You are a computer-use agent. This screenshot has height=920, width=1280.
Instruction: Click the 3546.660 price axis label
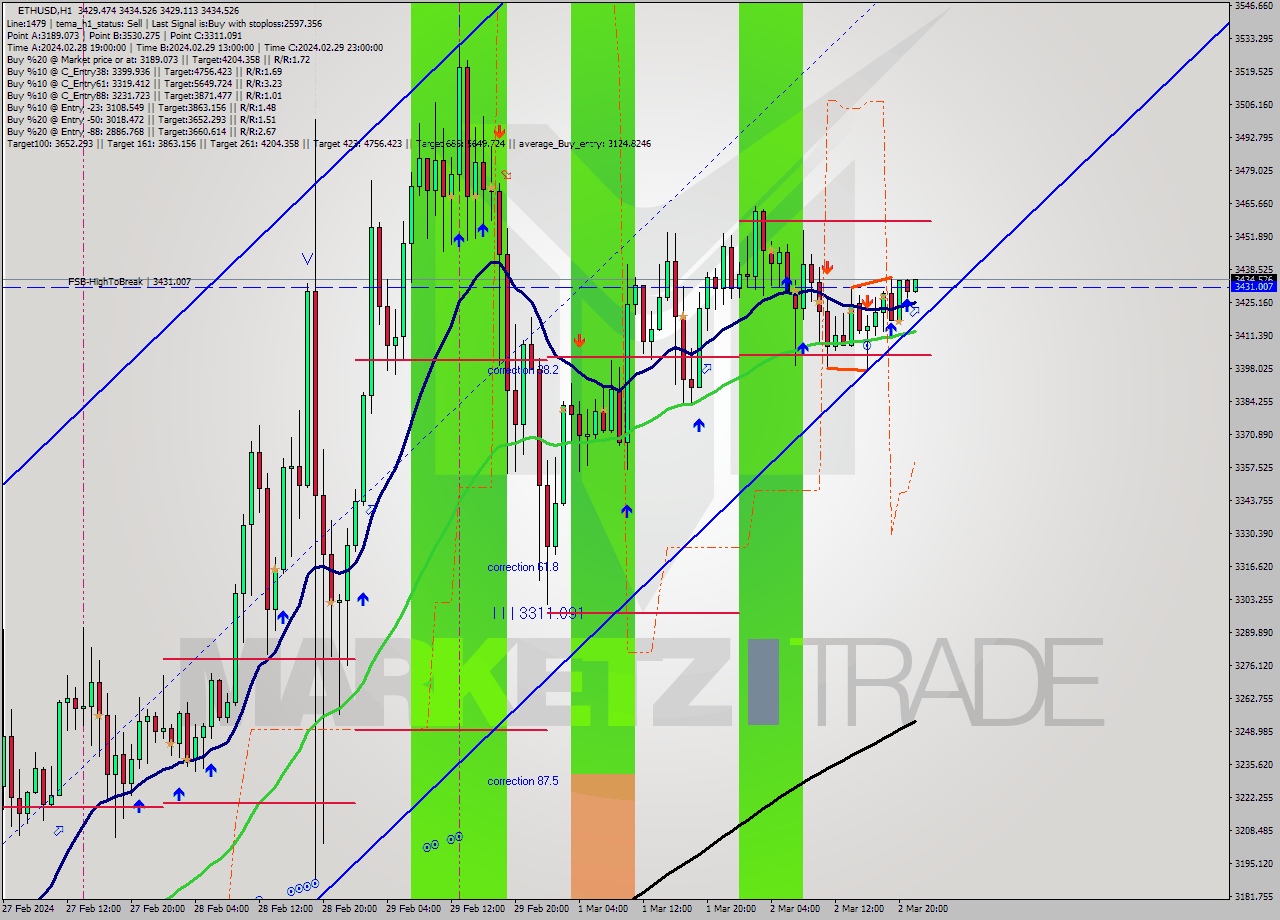point(1254,6)
